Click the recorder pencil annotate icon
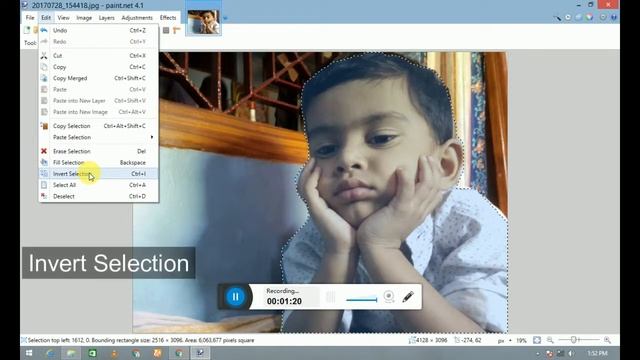Image resolution: width=640 pixels, height=360 pixels. (x=408, y=297)
